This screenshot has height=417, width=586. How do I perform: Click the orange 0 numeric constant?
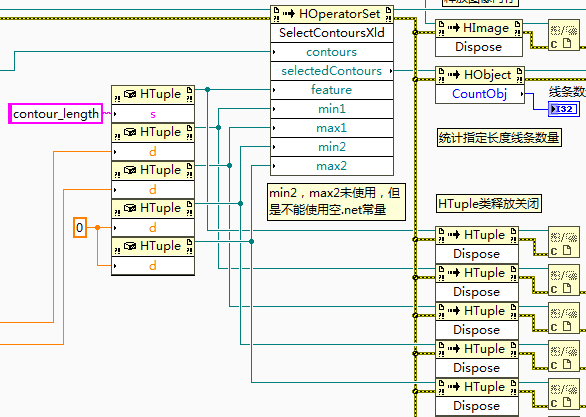click(x=80, y=228)
